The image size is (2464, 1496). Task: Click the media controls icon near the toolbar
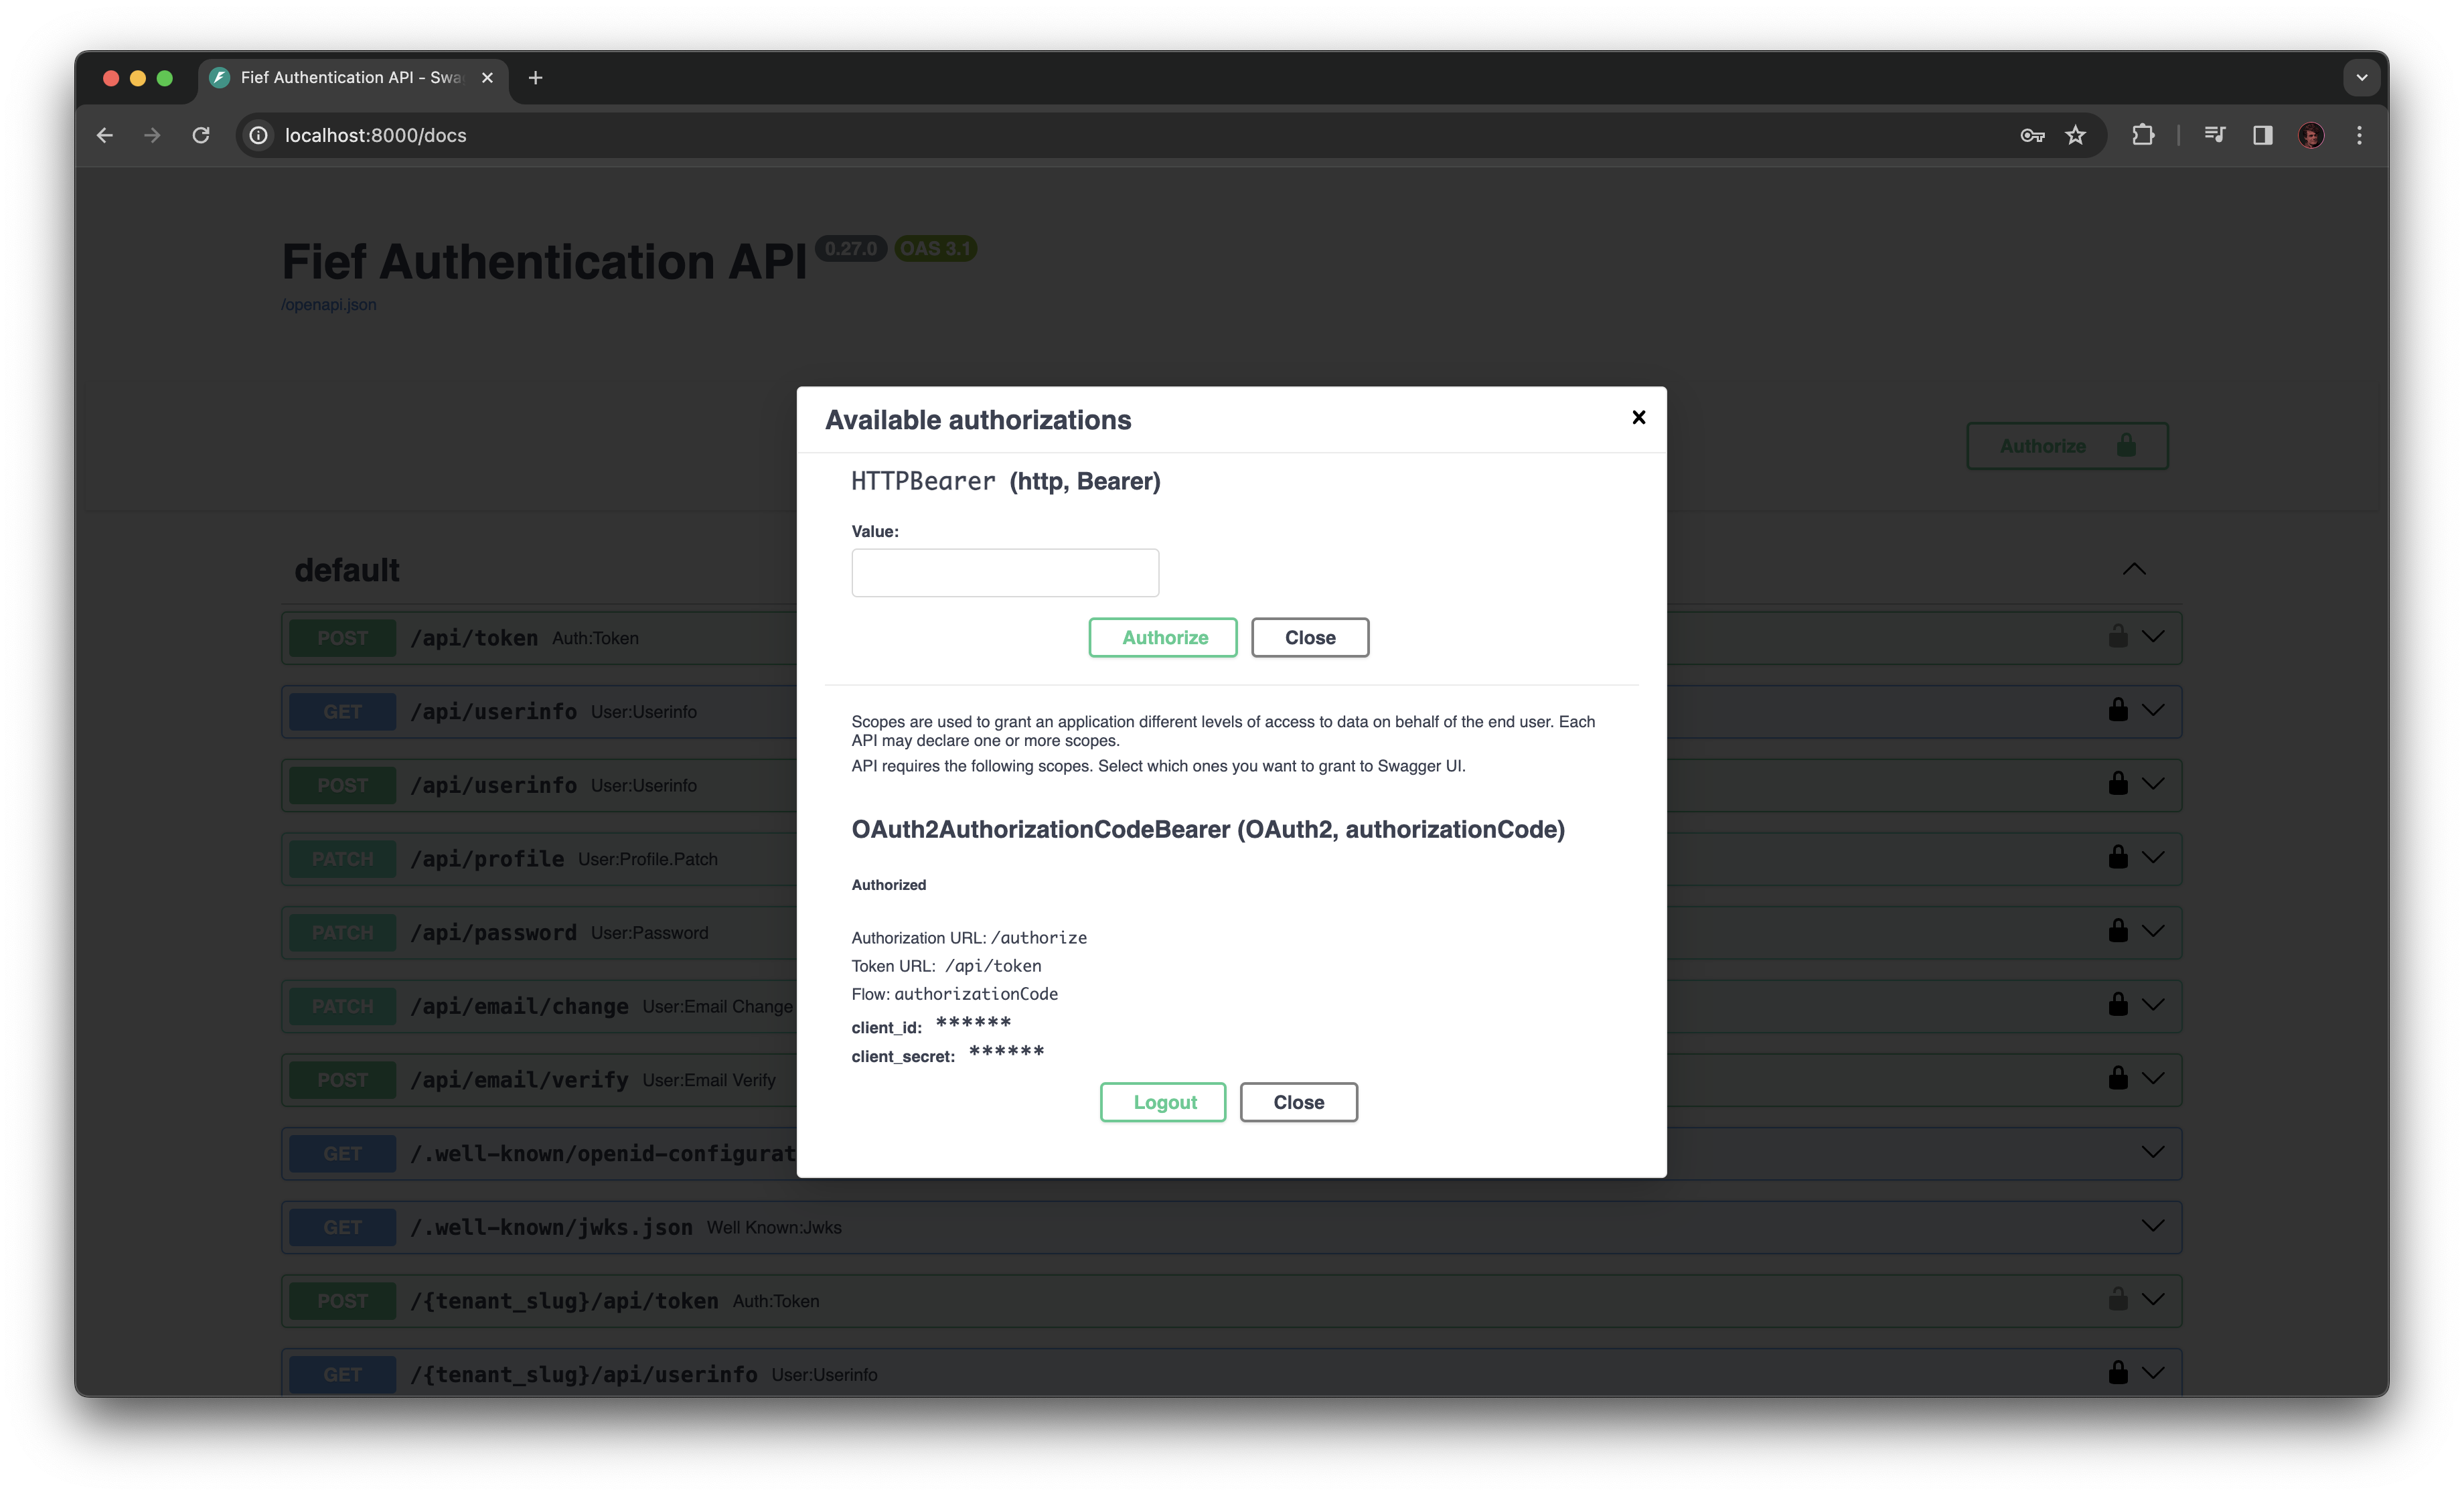tap(2215, 135)
